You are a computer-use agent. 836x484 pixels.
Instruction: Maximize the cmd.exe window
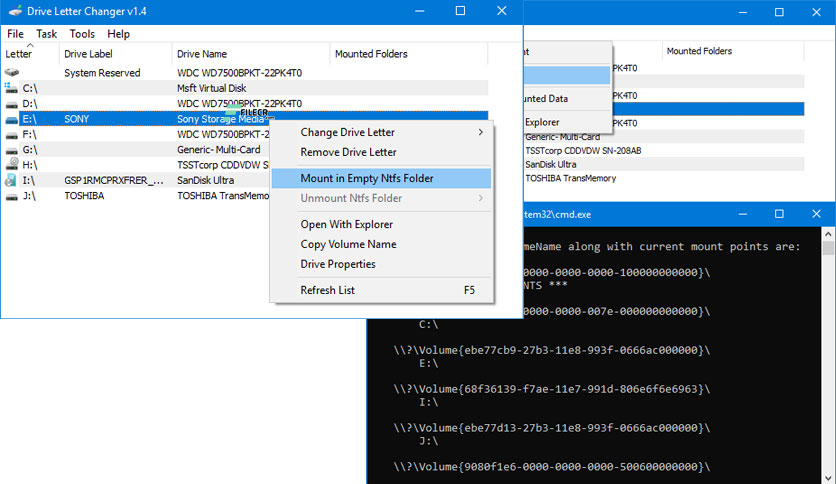coord(779,214)
